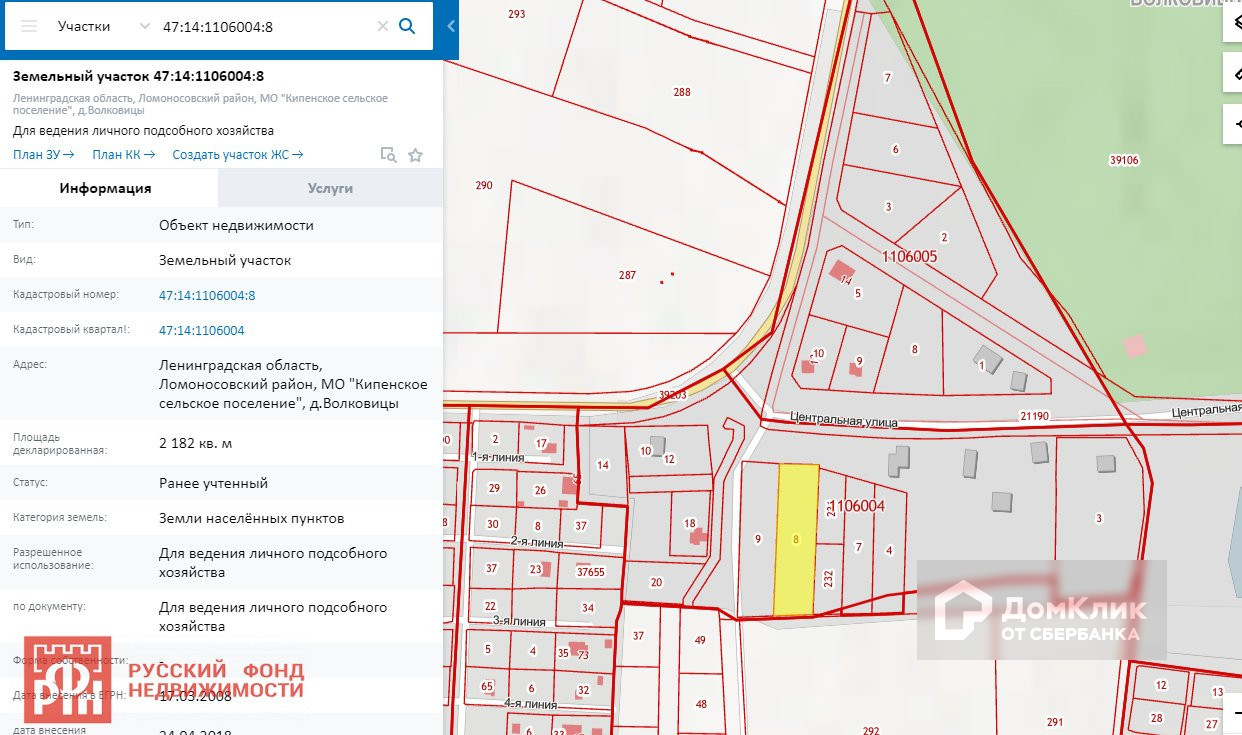Collapse the info side panel arrow
The image size is (1242, 735).
coord(451,27)
